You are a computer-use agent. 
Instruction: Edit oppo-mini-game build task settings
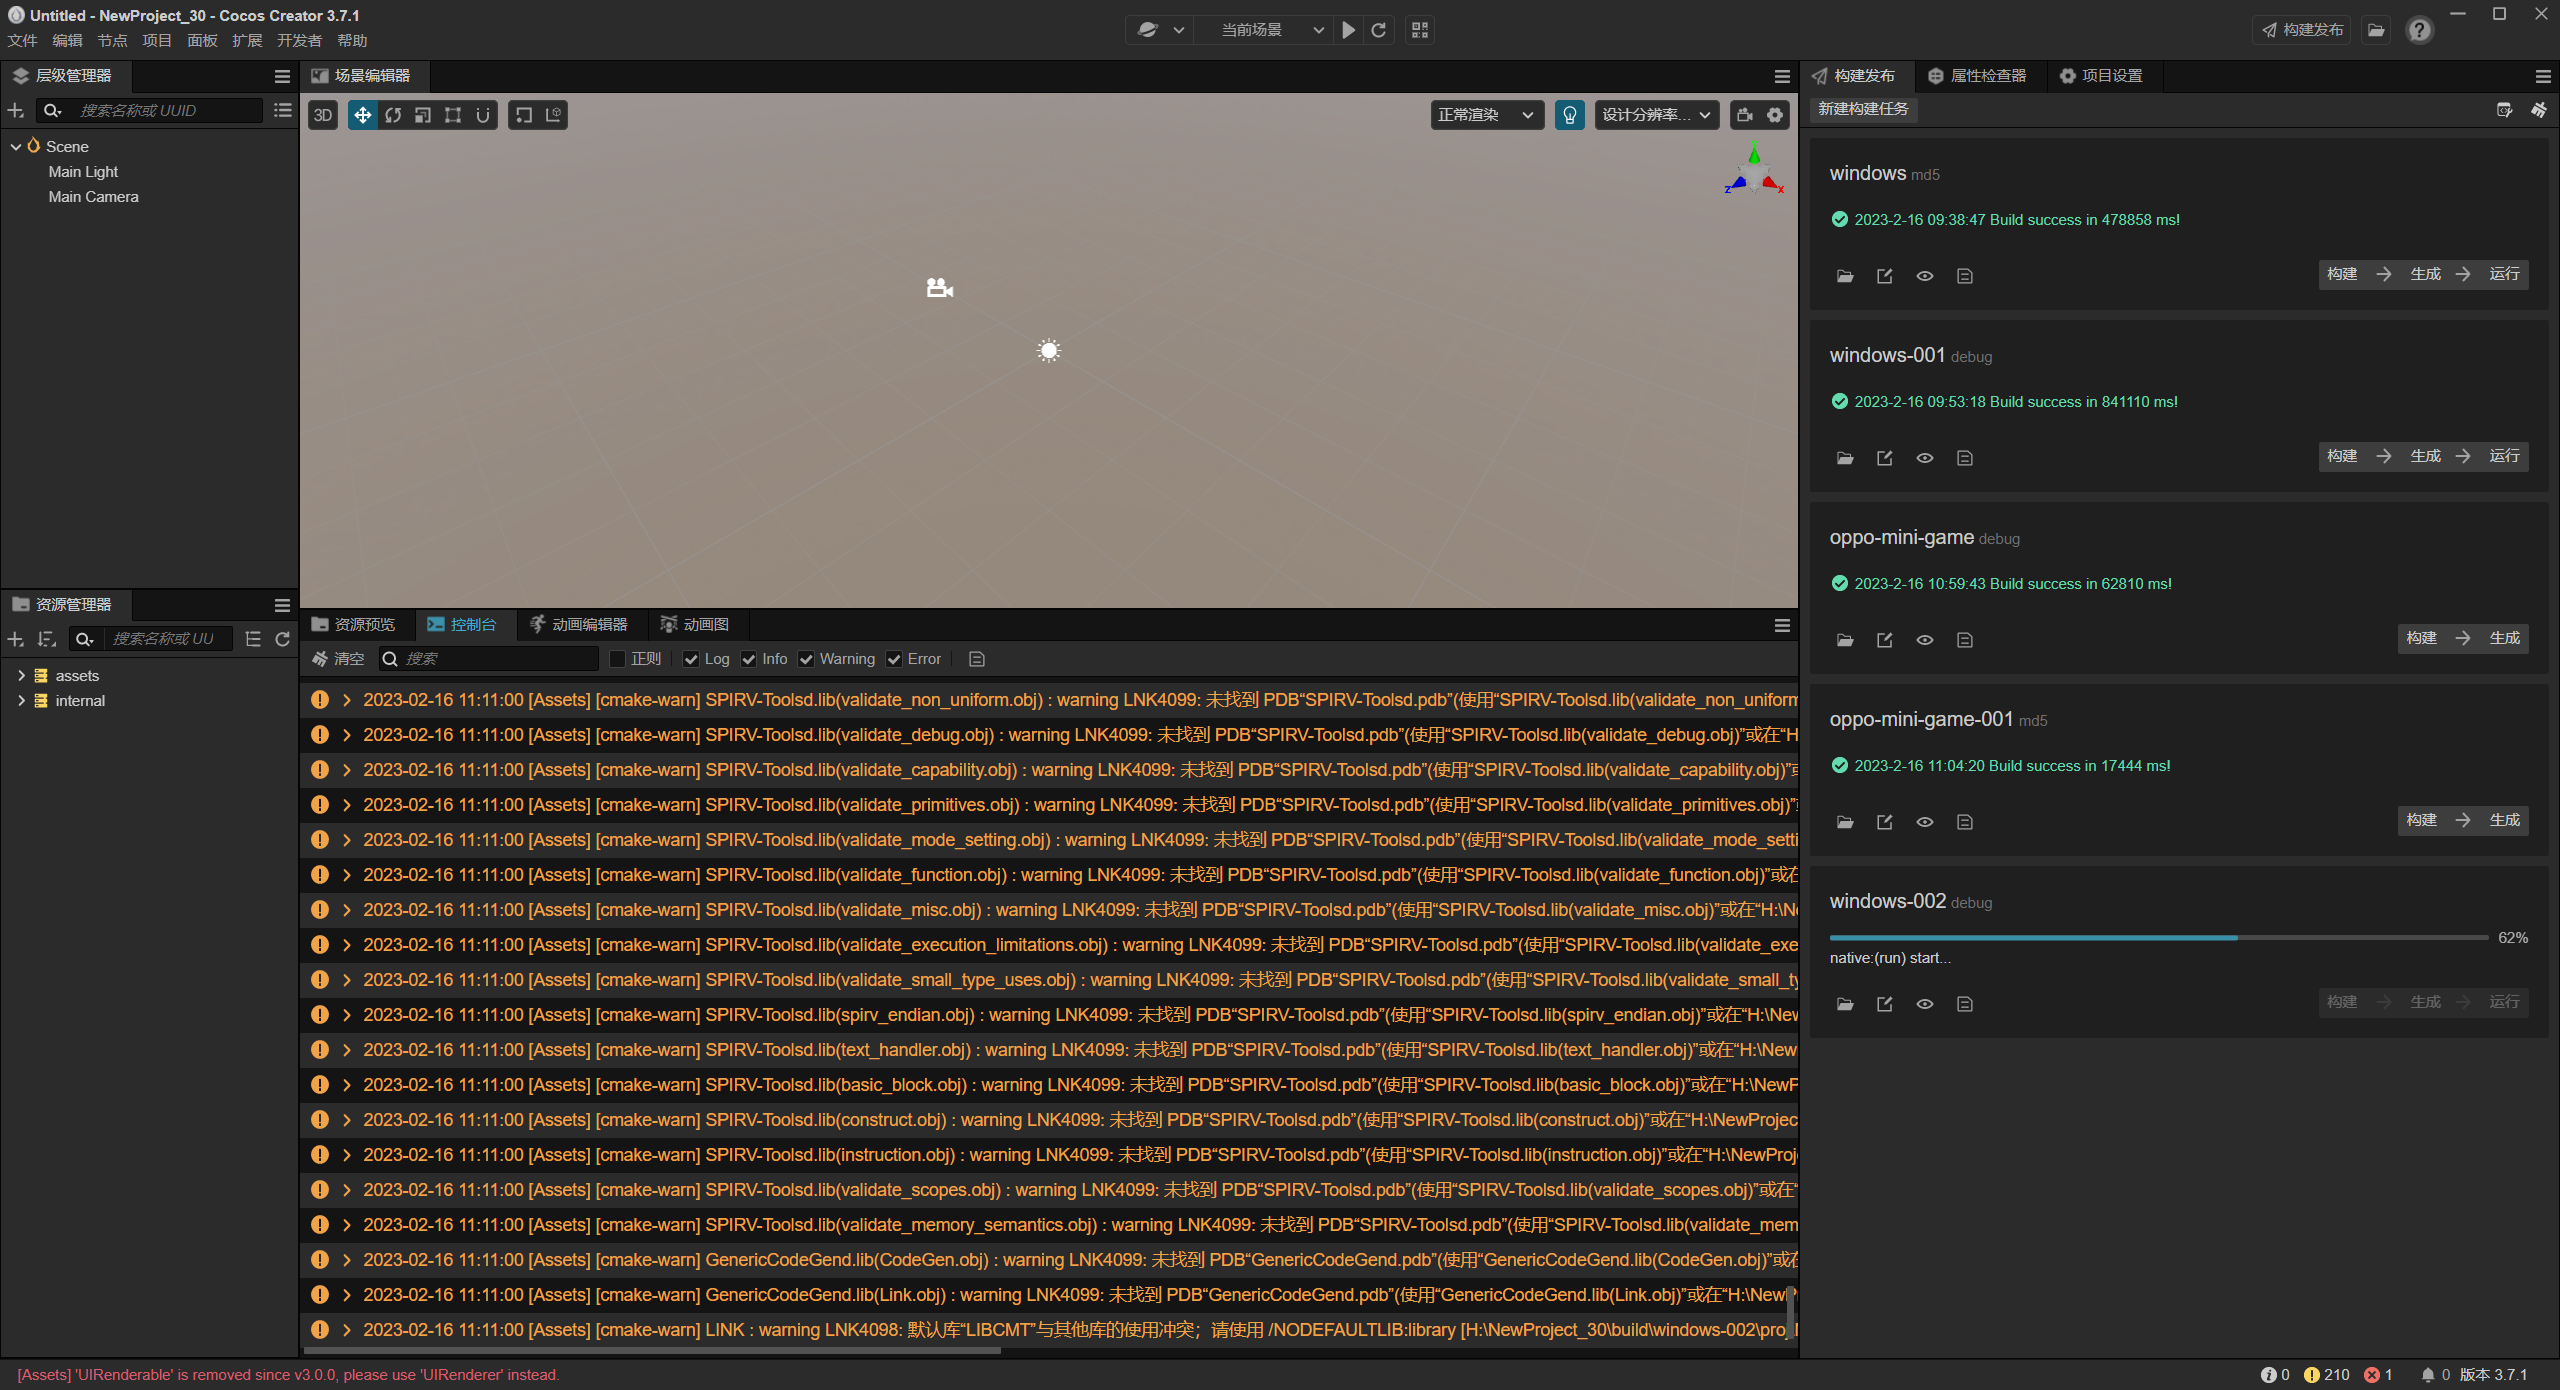pyautogui.click(x=1885, y=640)
